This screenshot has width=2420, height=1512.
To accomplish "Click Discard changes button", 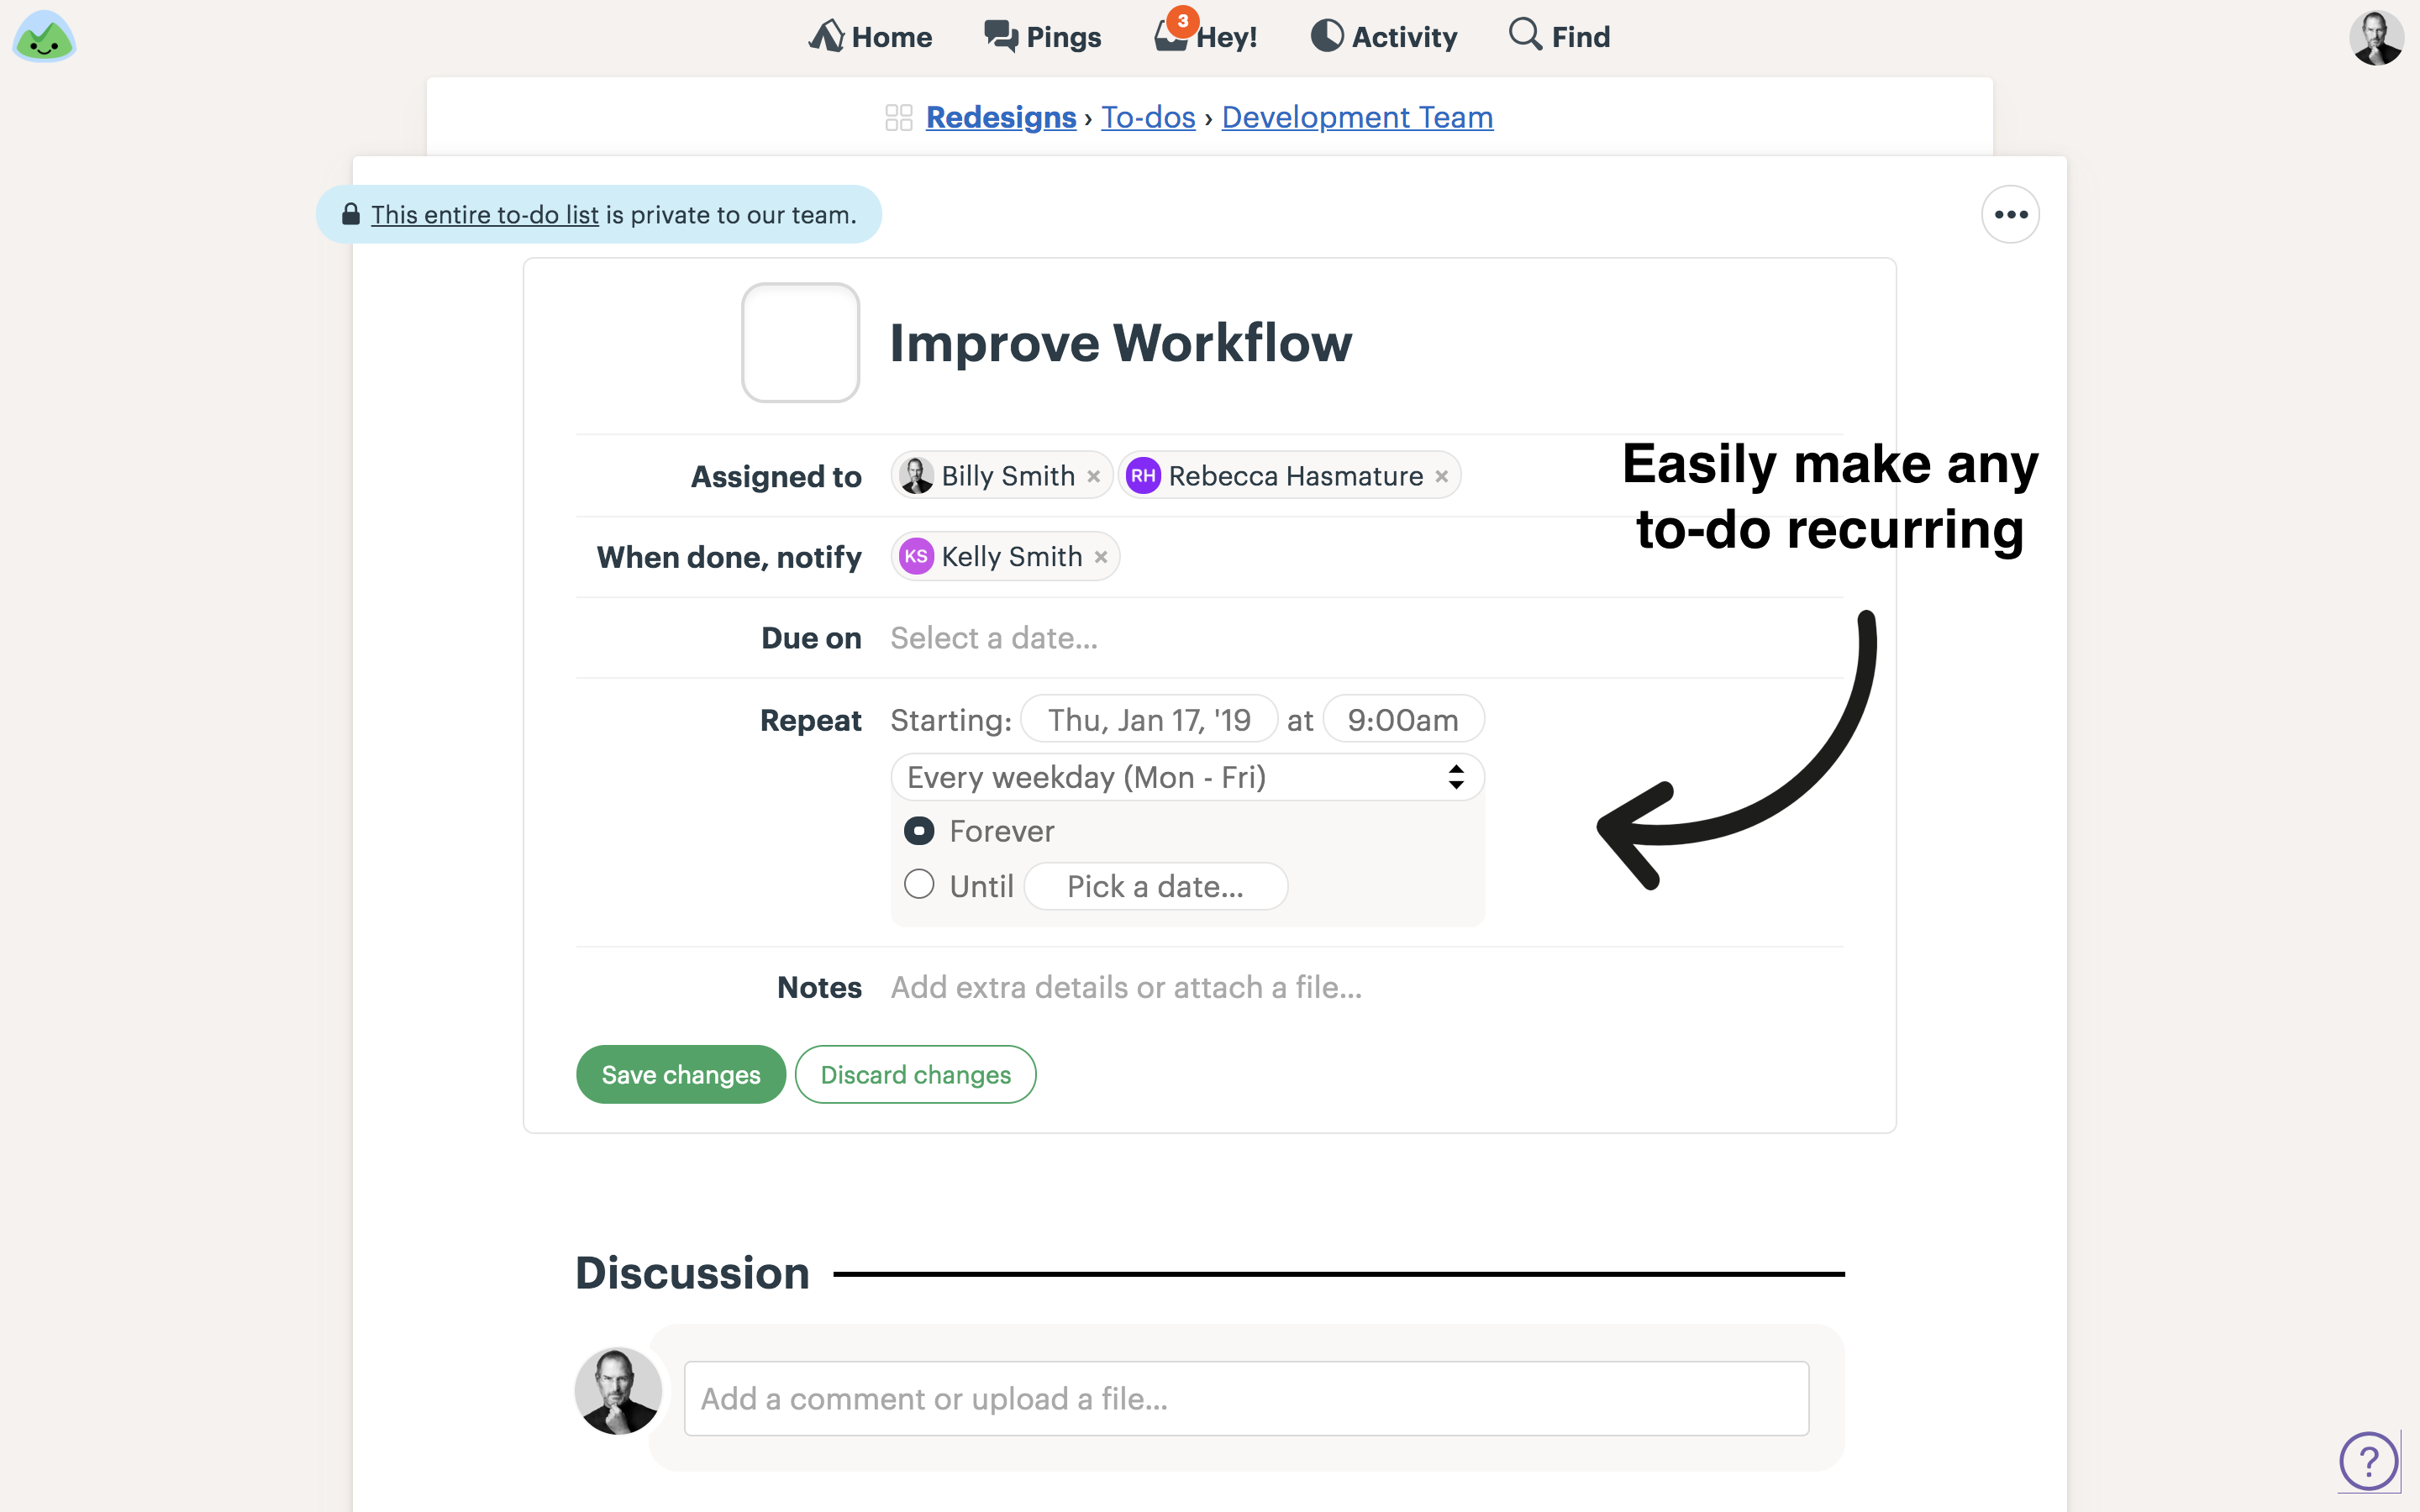I will pyautogui.click(x=915, y=1073).
